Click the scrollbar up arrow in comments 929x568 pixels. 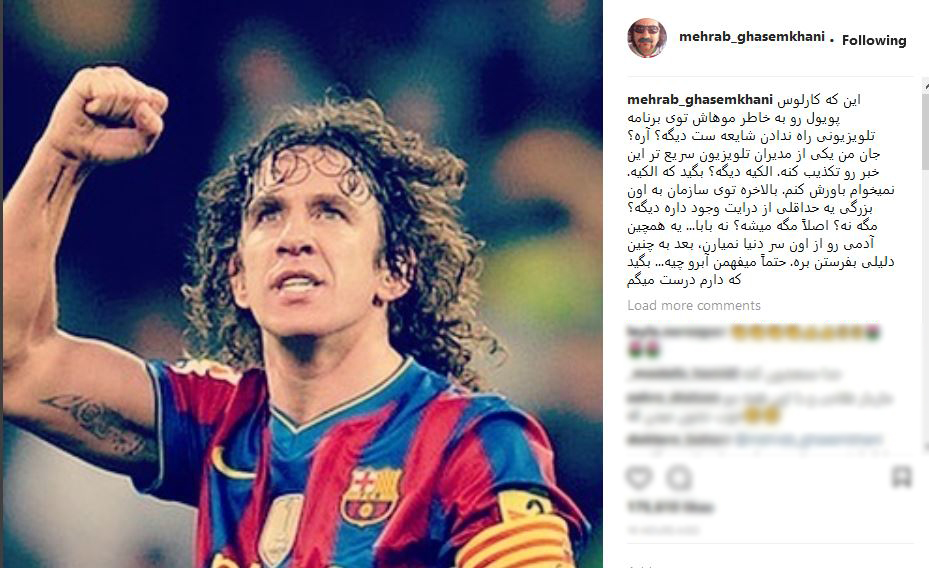point(925,86)
